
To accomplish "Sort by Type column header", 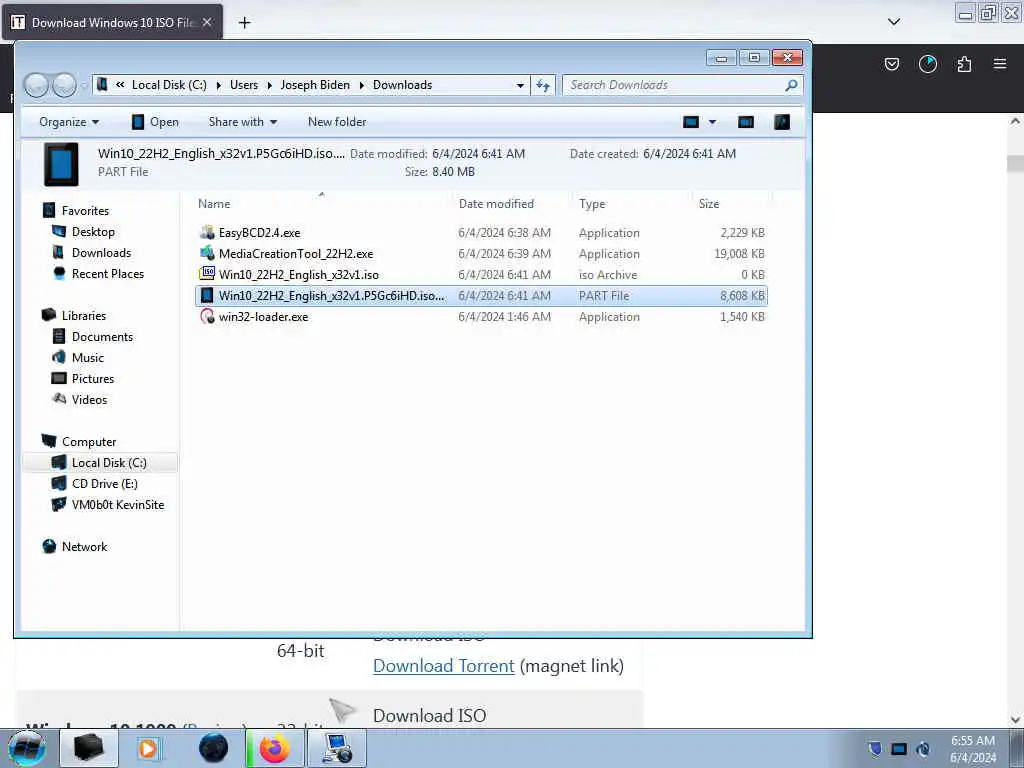I will point(592,204).
